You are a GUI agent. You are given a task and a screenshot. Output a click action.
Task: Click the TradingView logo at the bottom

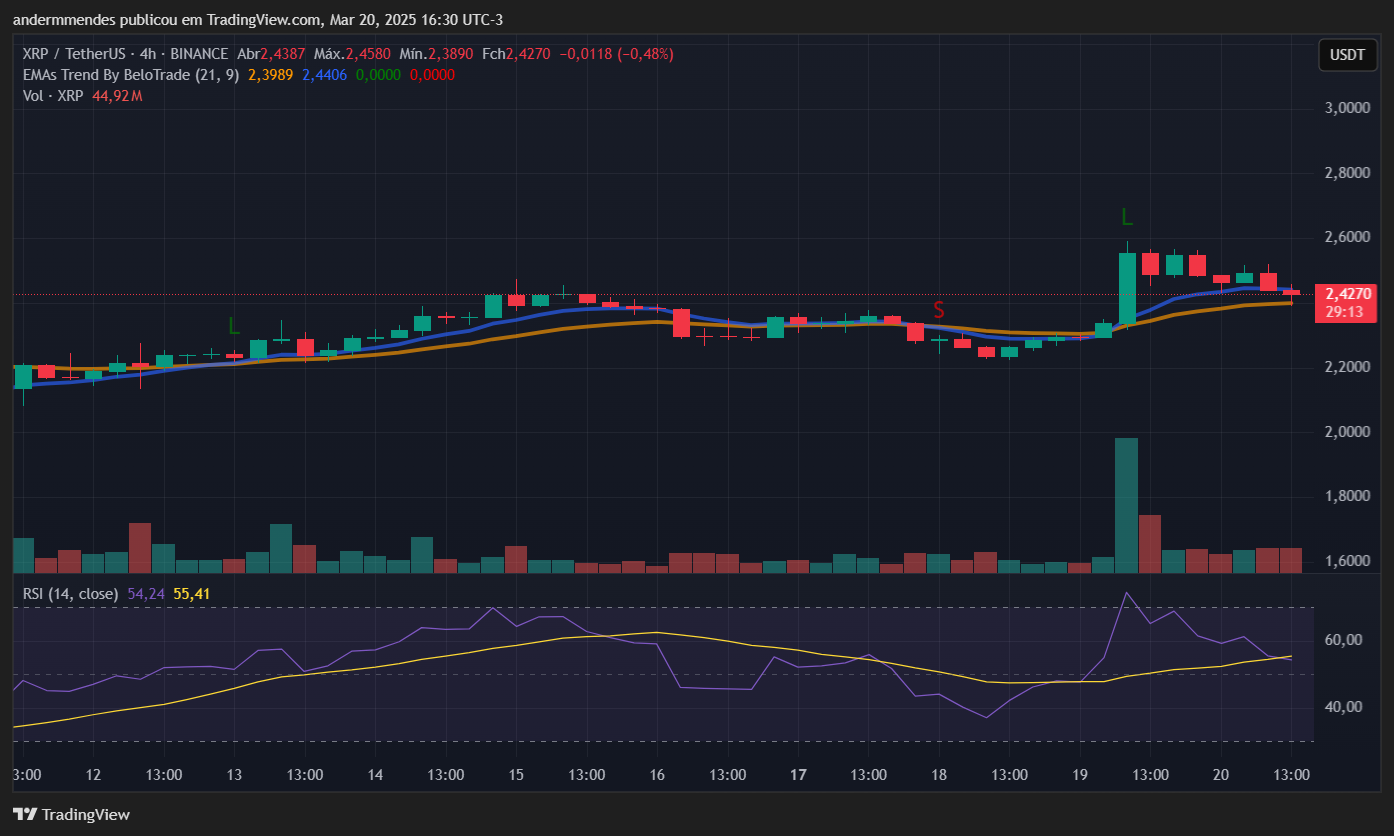(x=71, y=814)
